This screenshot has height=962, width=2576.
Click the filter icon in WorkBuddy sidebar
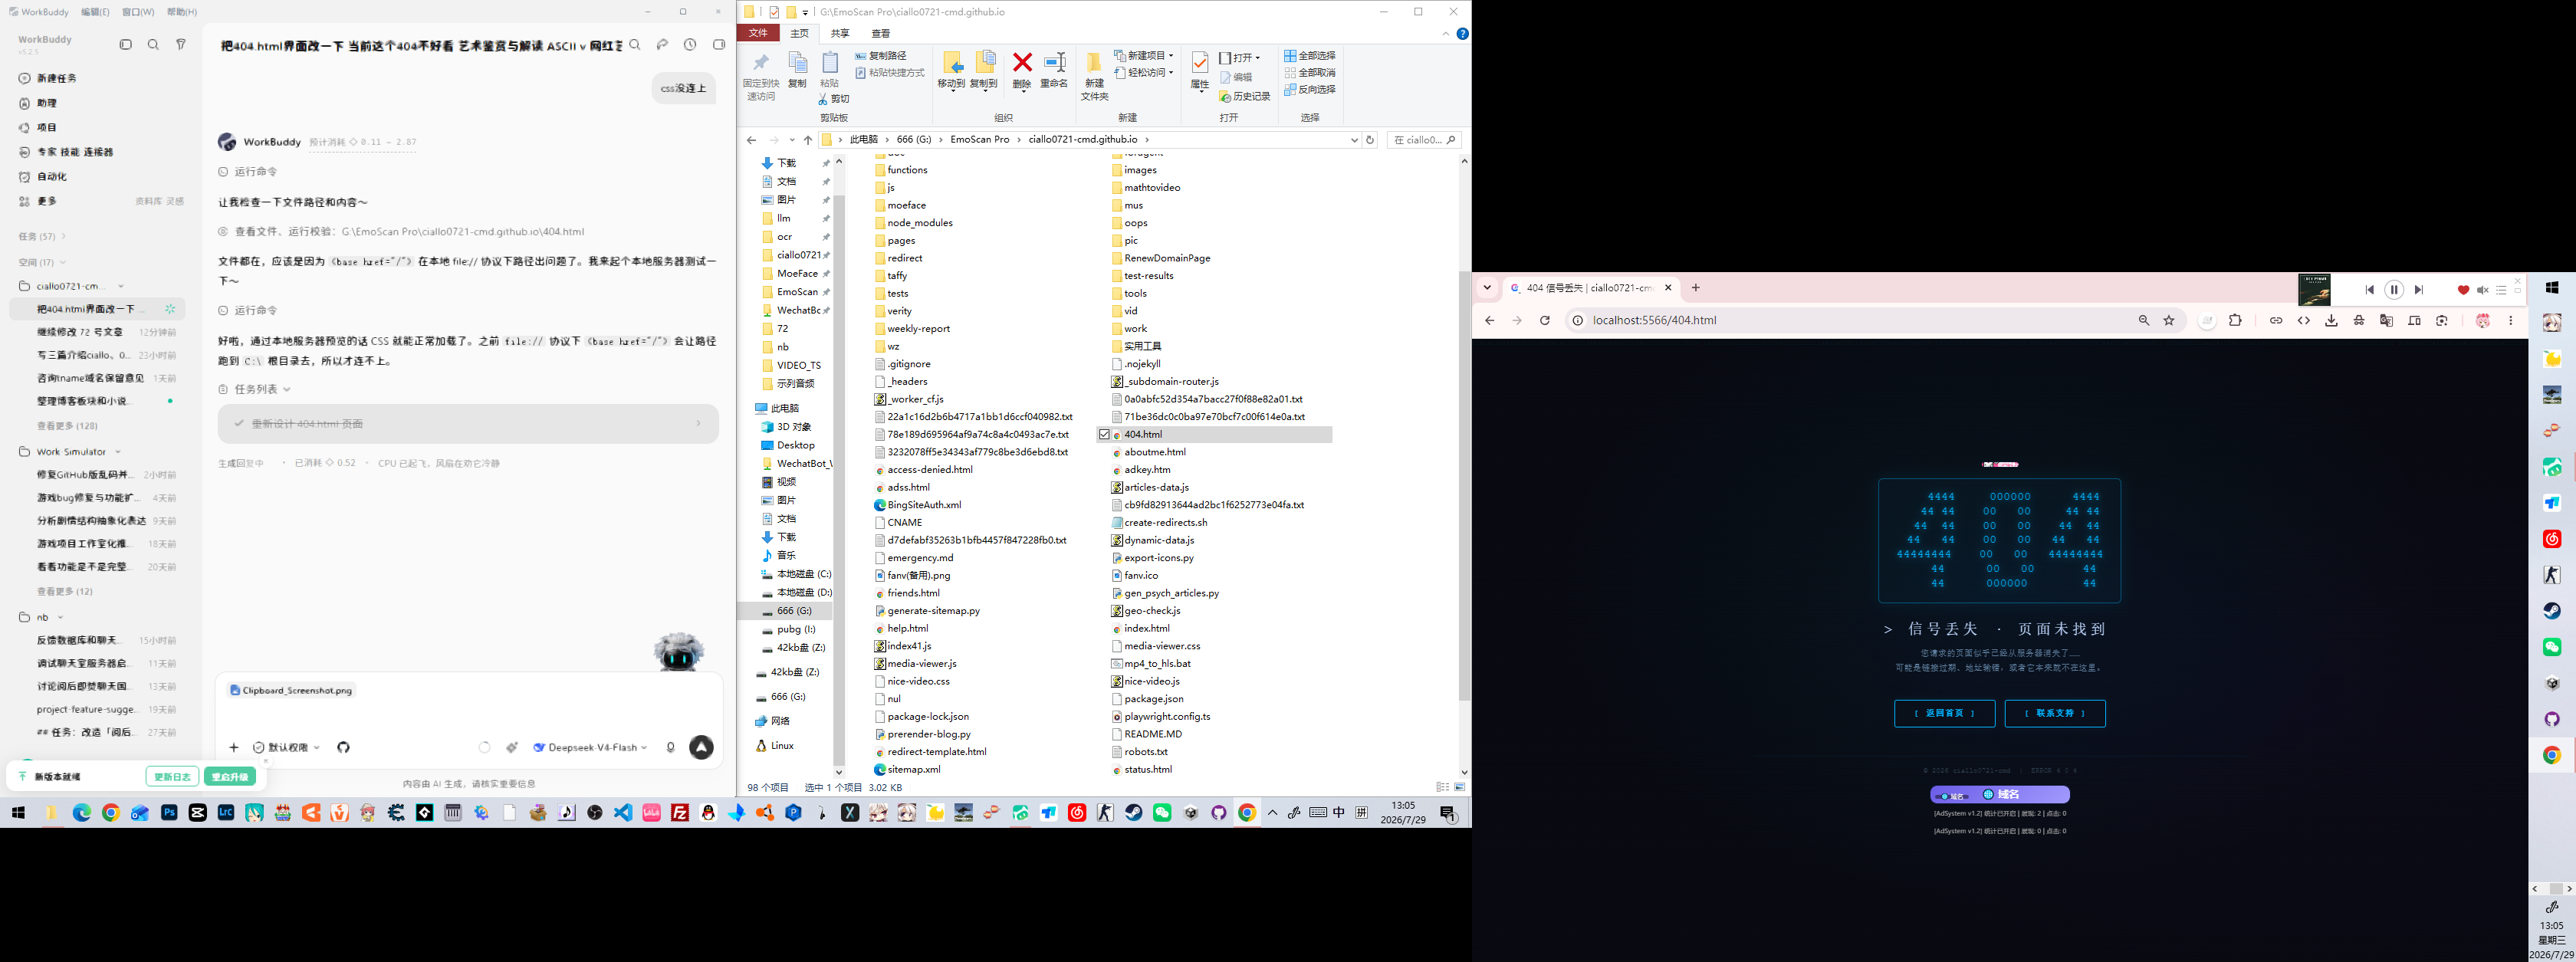[x=181, y=44]
